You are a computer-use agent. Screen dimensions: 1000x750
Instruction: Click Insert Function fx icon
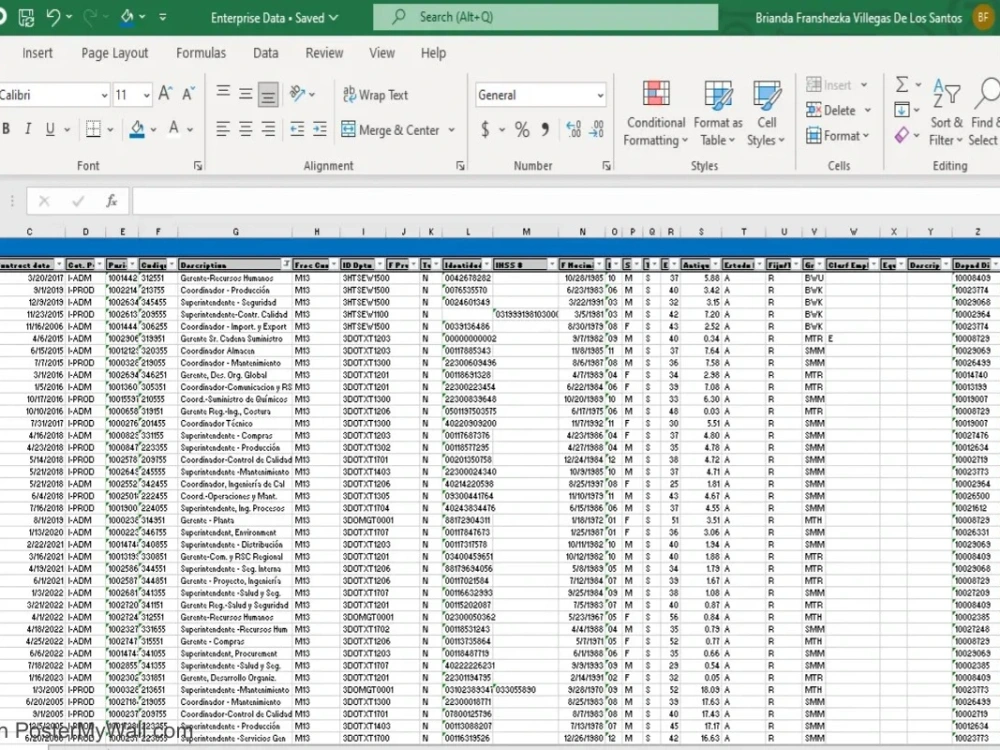(x=112, y=202)
